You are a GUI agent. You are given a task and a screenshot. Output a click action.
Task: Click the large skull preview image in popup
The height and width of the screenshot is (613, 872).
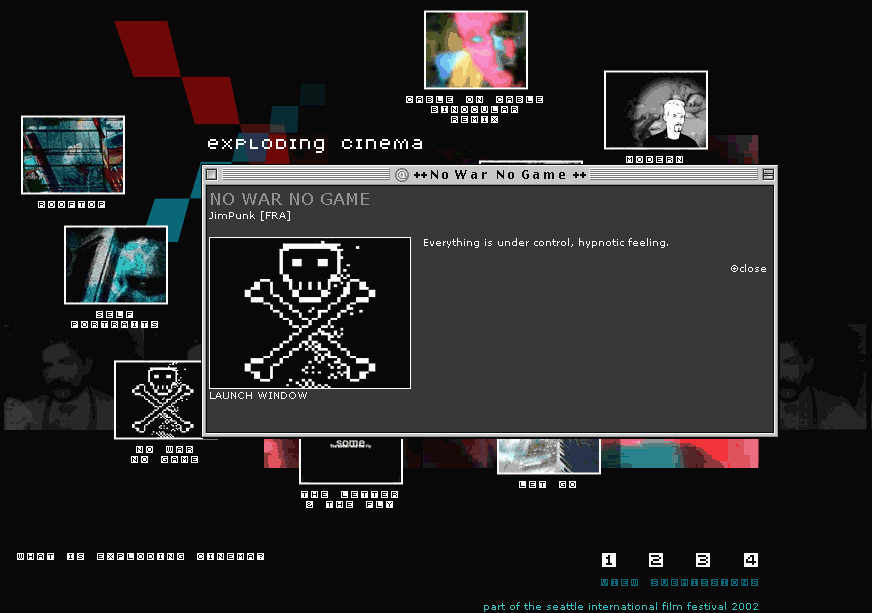309,312
